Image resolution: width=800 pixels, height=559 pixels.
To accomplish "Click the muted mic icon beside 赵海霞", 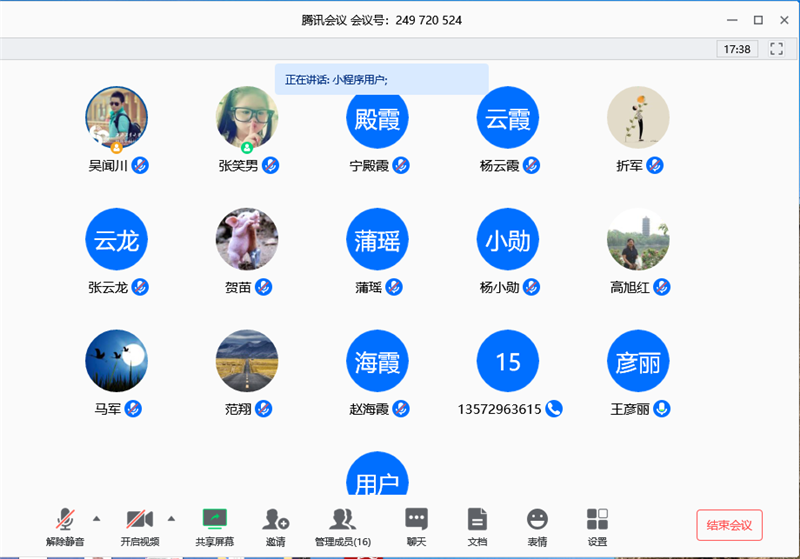I will pos(401,409).
